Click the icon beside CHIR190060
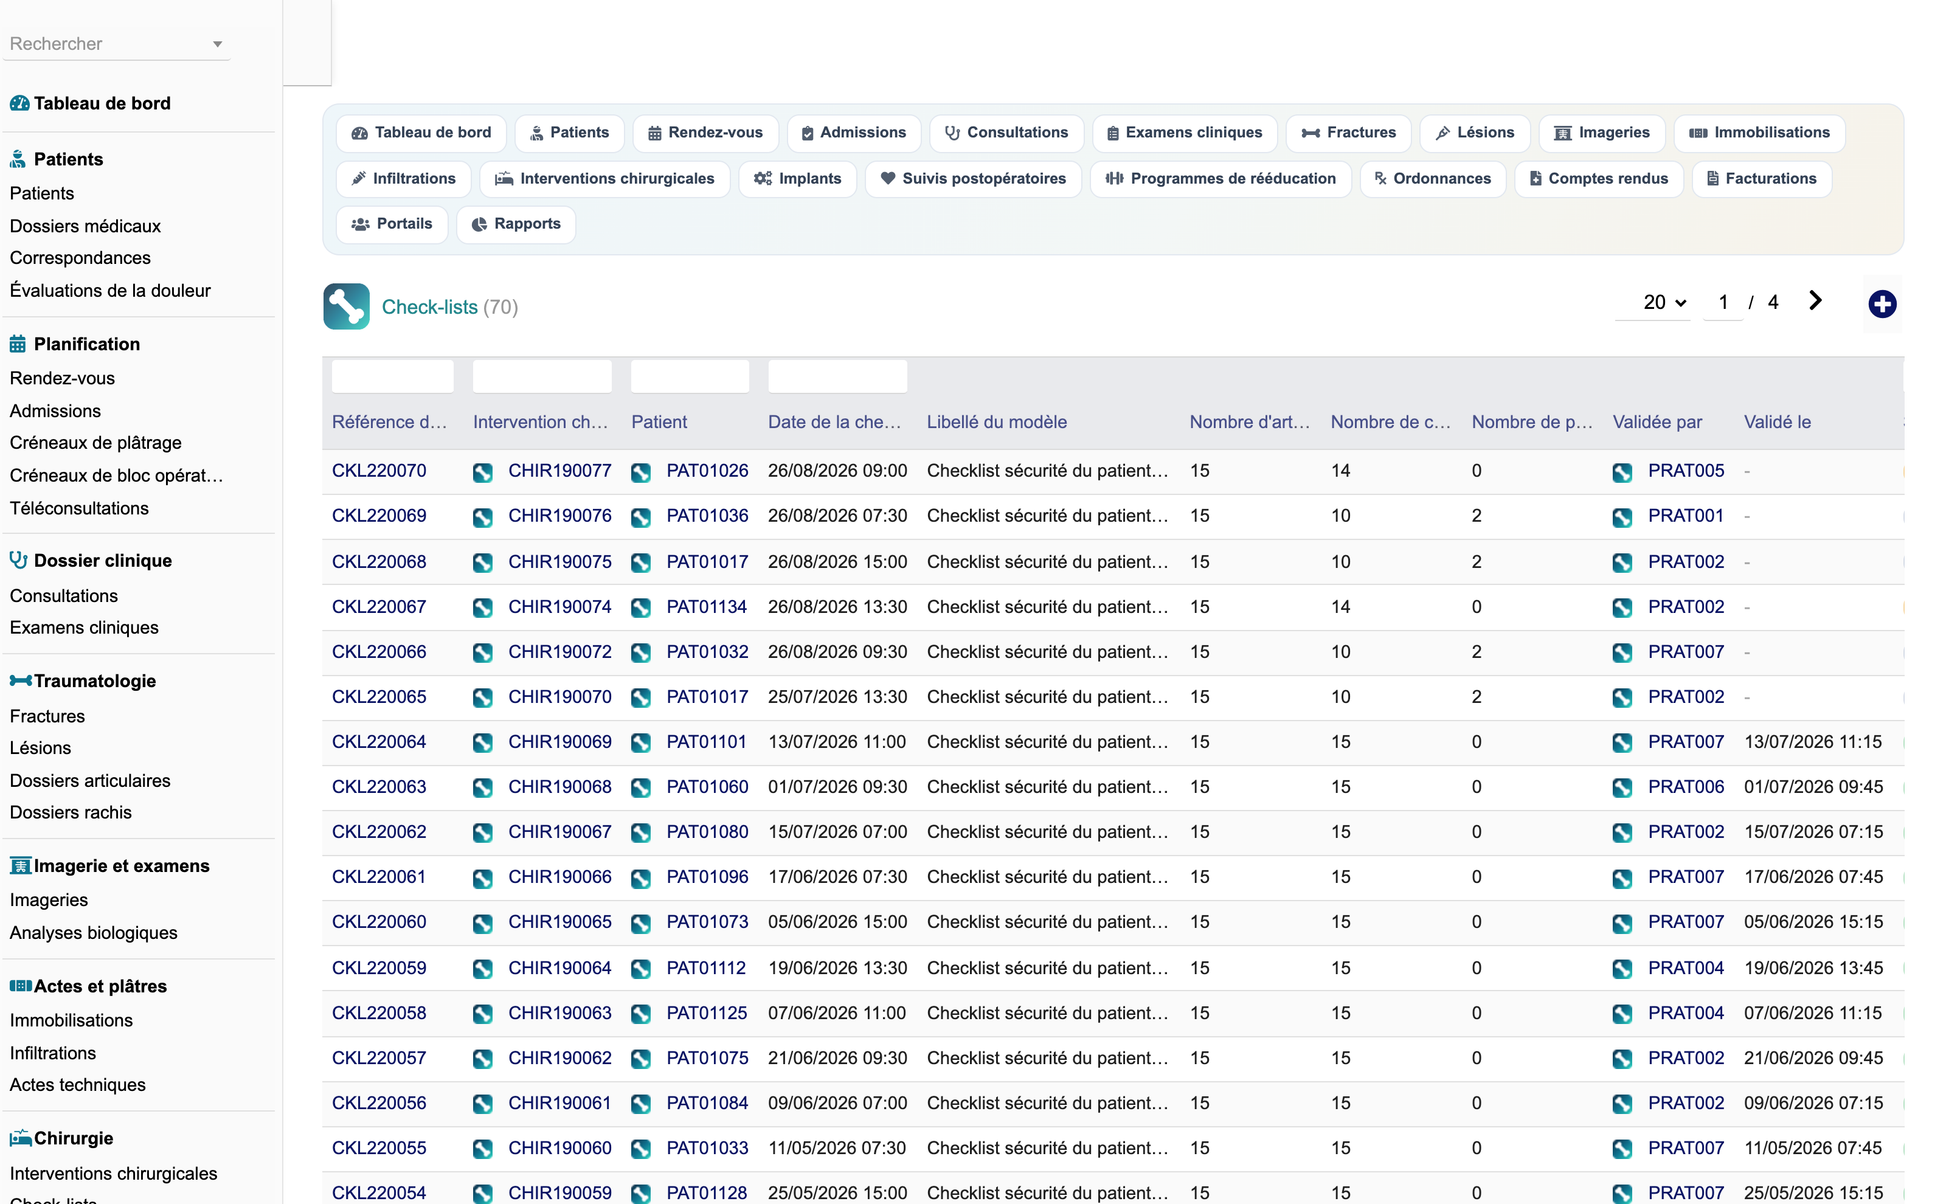Image resolution: width=1946 pixels, height=1204 pixels. click(483, 1149)
